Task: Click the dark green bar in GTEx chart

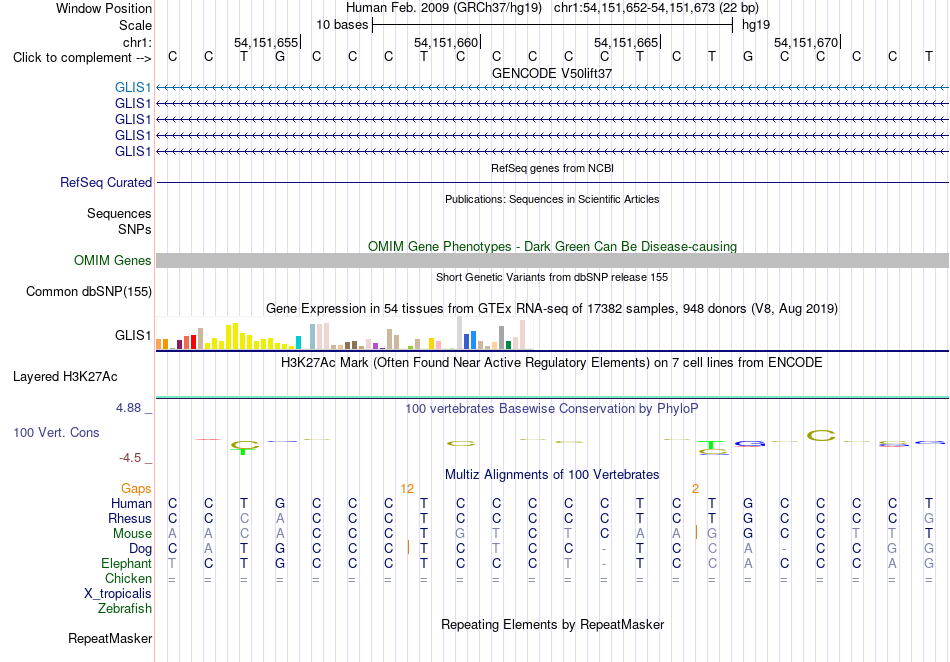Action: point(509,345)
